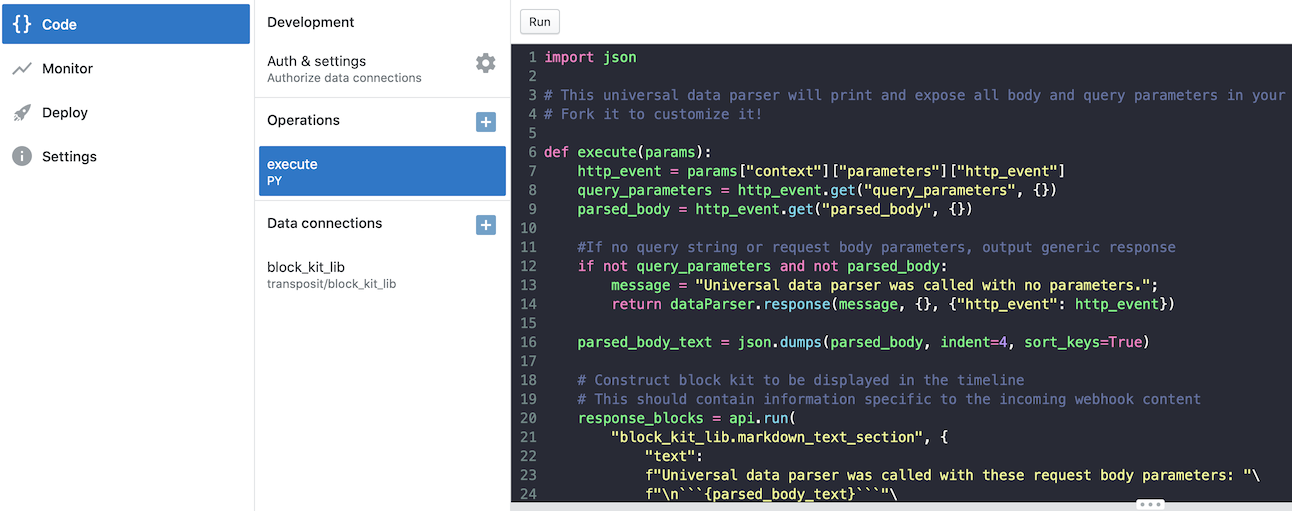Screen dimensions: 1292x511
Task: Click the '"text":' key on line 22
Action: coord(675,456)
